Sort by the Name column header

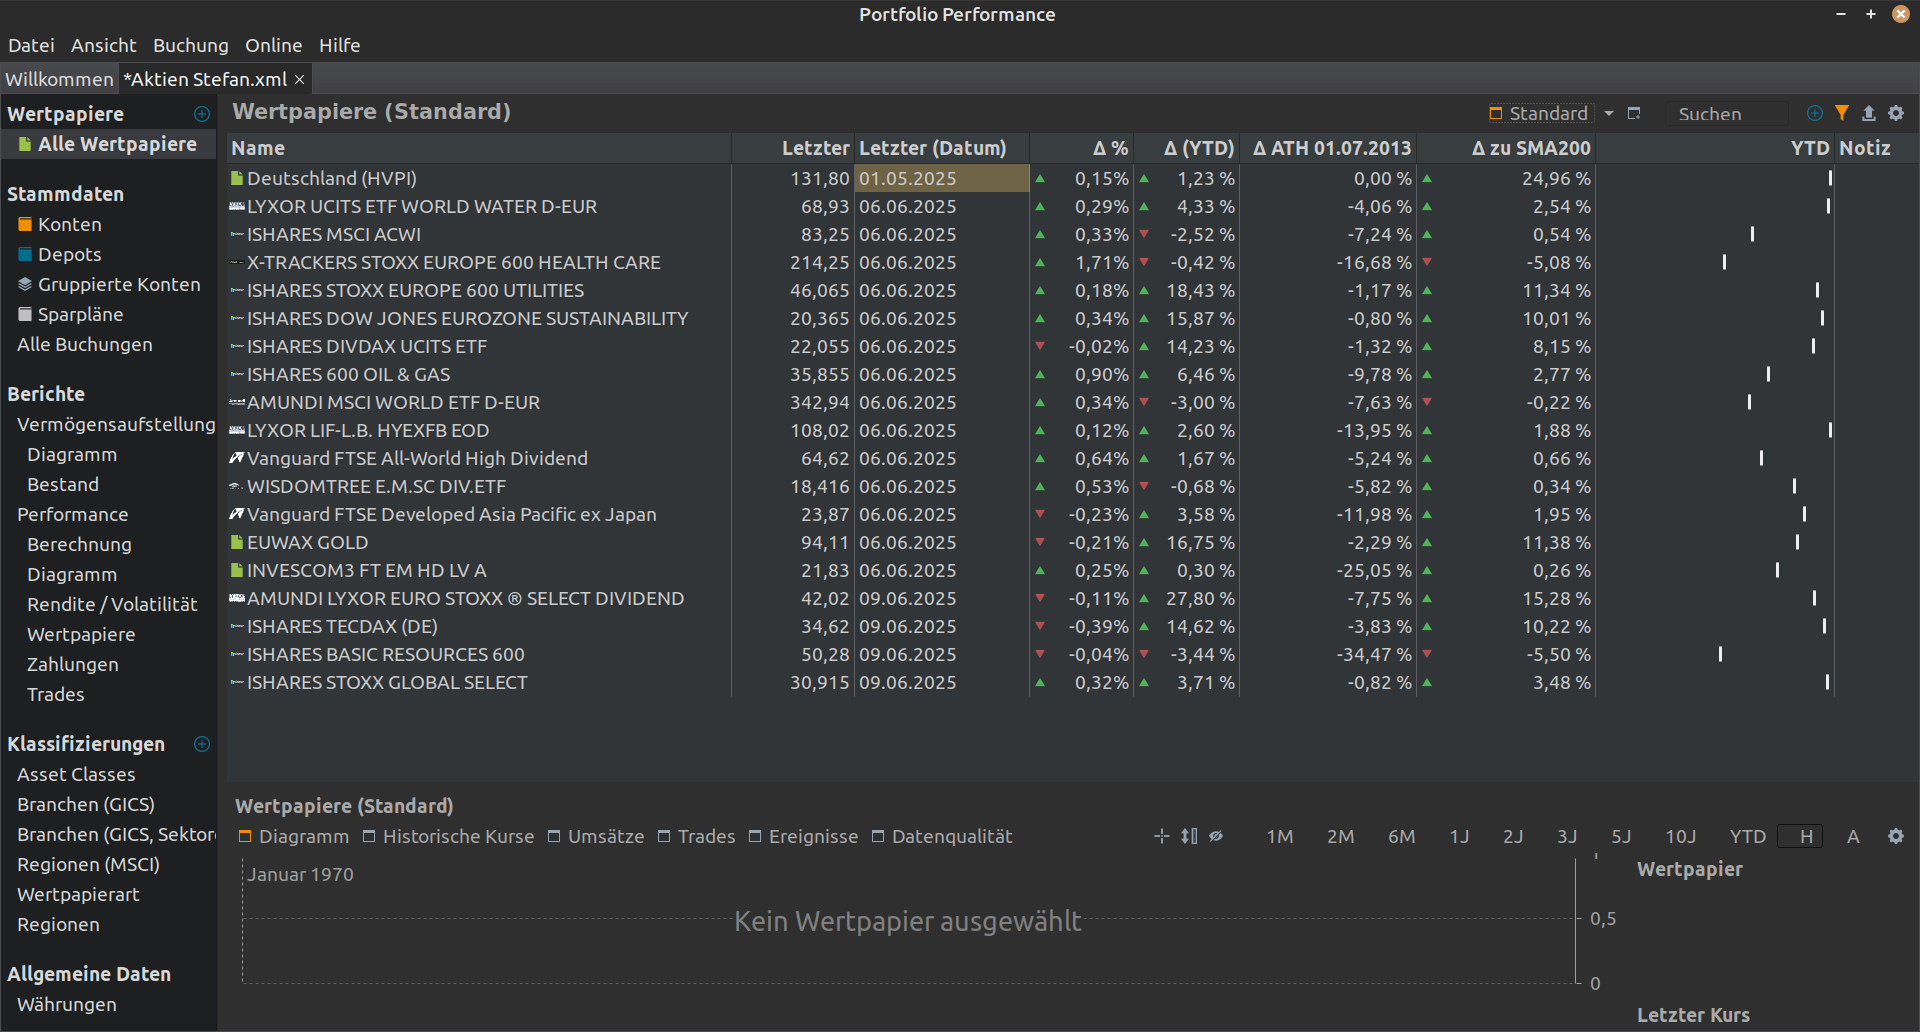pyautogui.click(x=480, y=148)
